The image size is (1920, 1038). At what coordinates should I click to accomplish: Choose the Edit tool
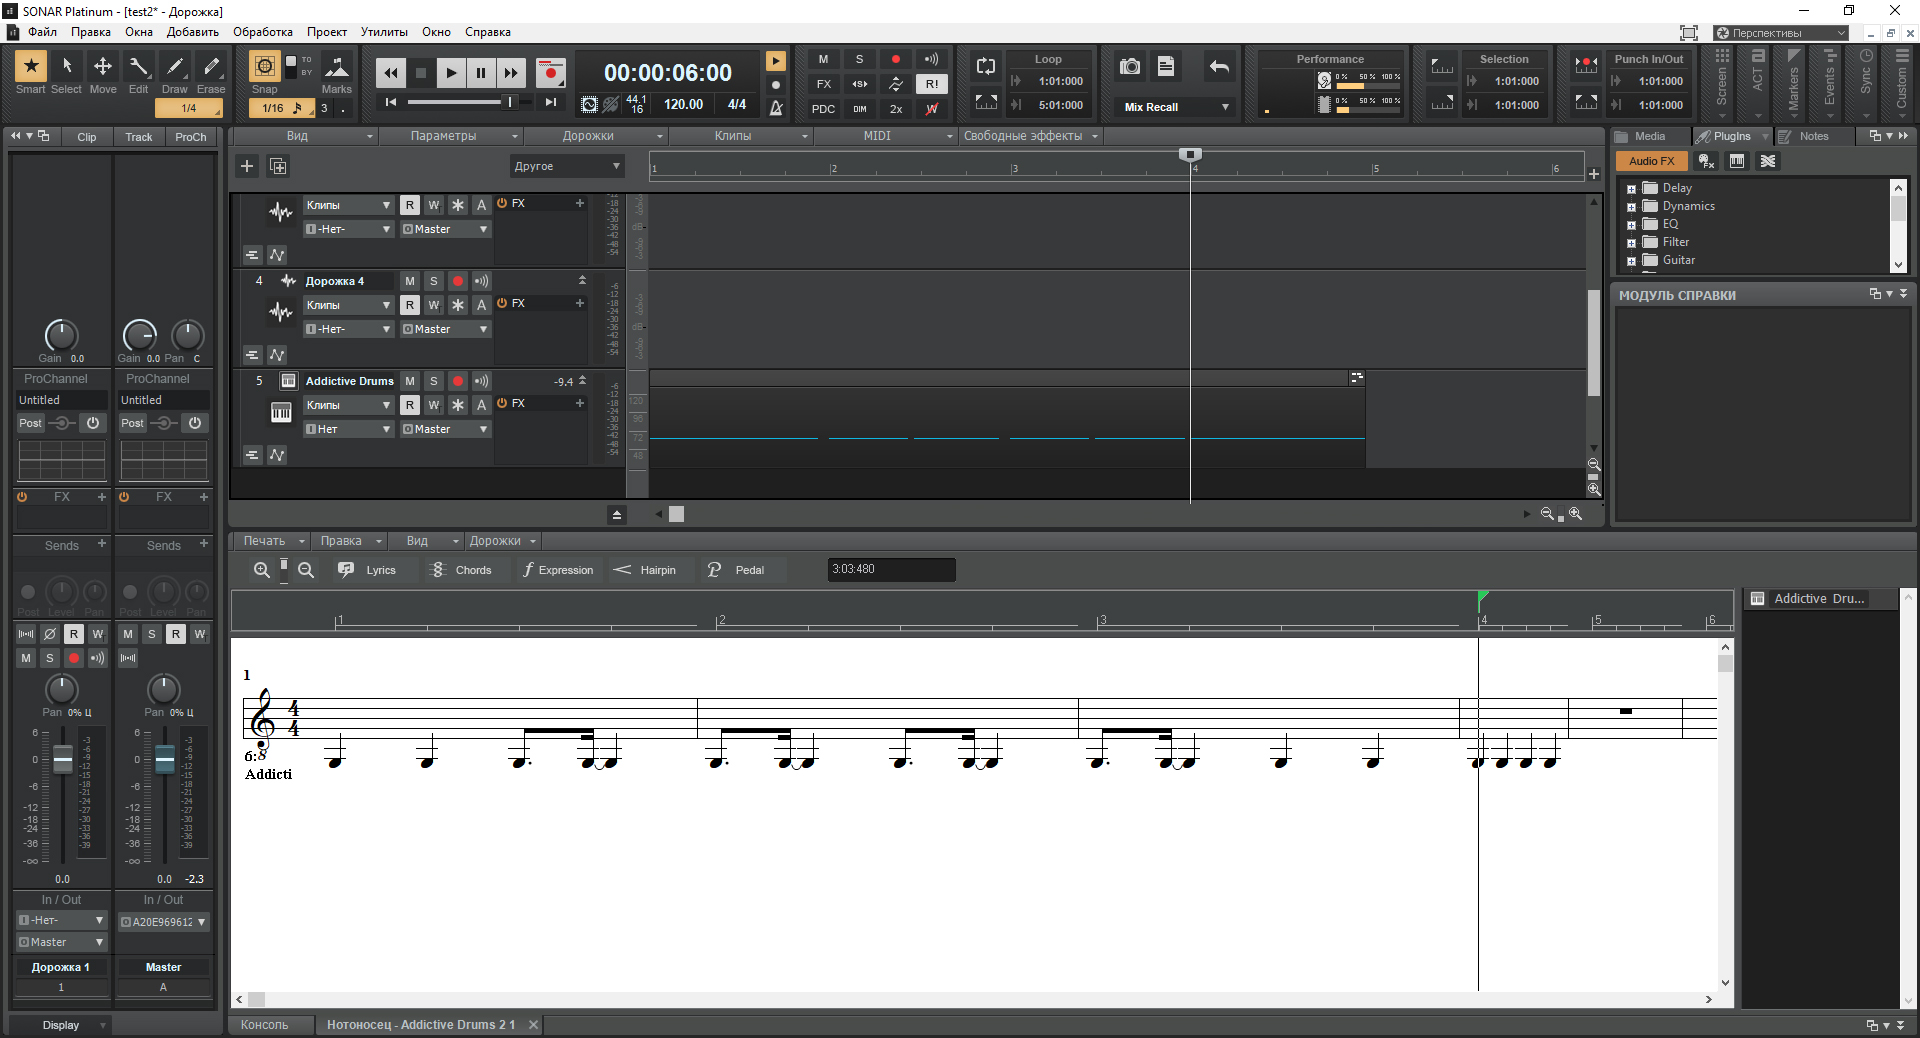pos(139,67)
